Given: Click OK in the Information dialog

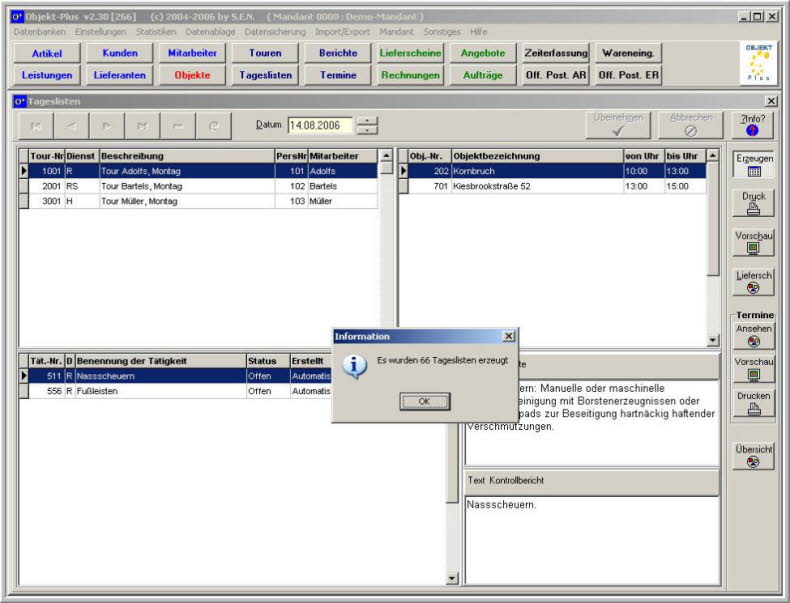Looking at the screenshot, I should click(x=425, y=401).
